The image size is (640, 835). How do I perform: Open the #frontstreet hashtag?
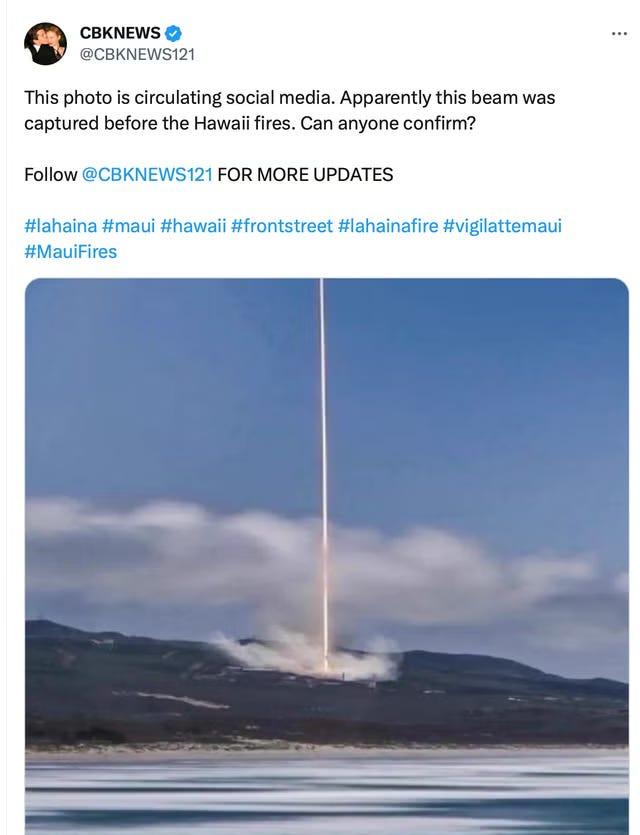point(282,226)
